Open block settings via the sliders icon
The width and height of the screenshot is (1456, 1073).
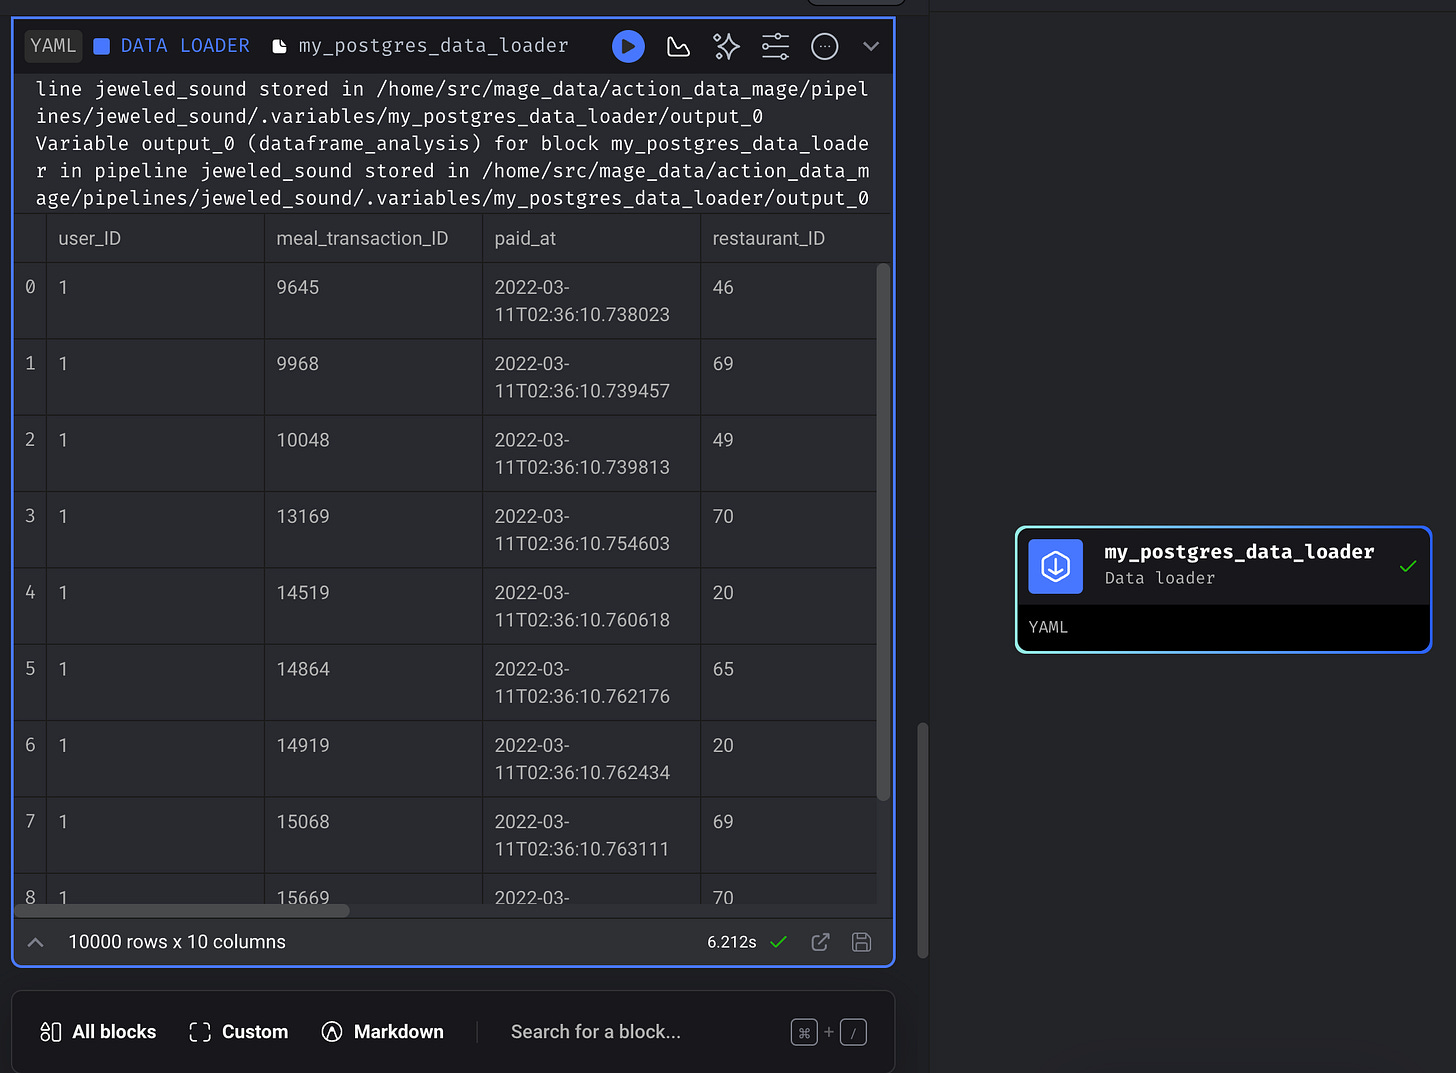coord(775,46)
